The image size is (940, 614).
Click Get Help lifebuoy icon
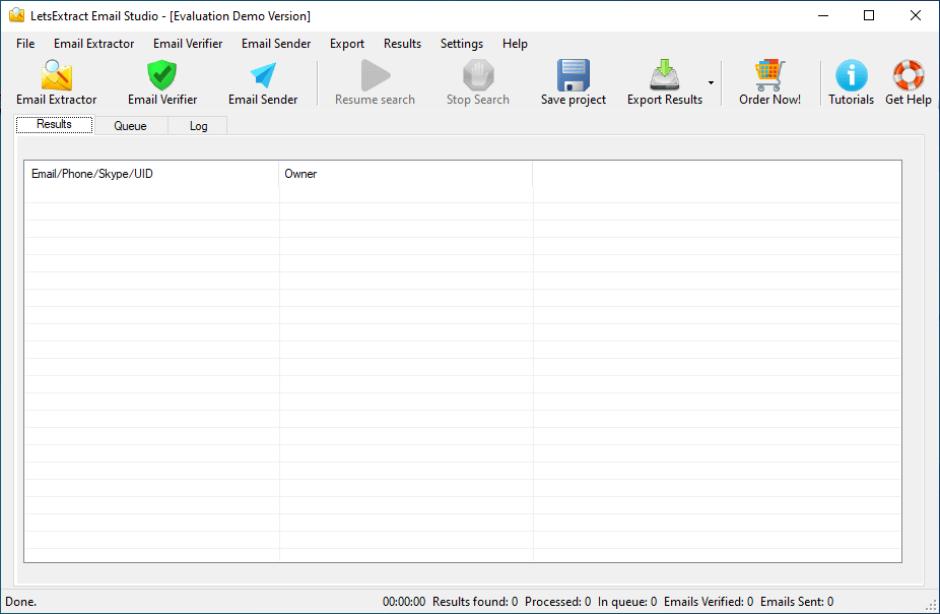pos(908,75)
